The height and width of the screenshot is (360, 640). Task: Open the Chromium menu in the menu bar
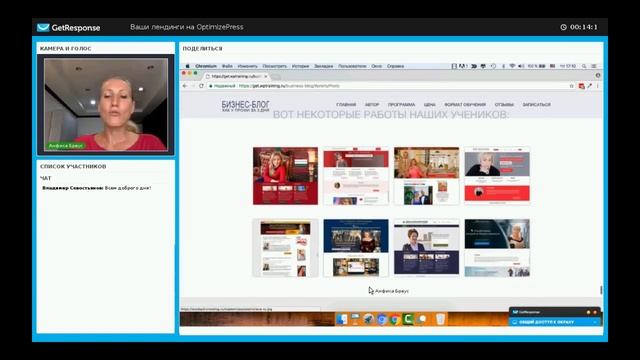tap(206, 66)
